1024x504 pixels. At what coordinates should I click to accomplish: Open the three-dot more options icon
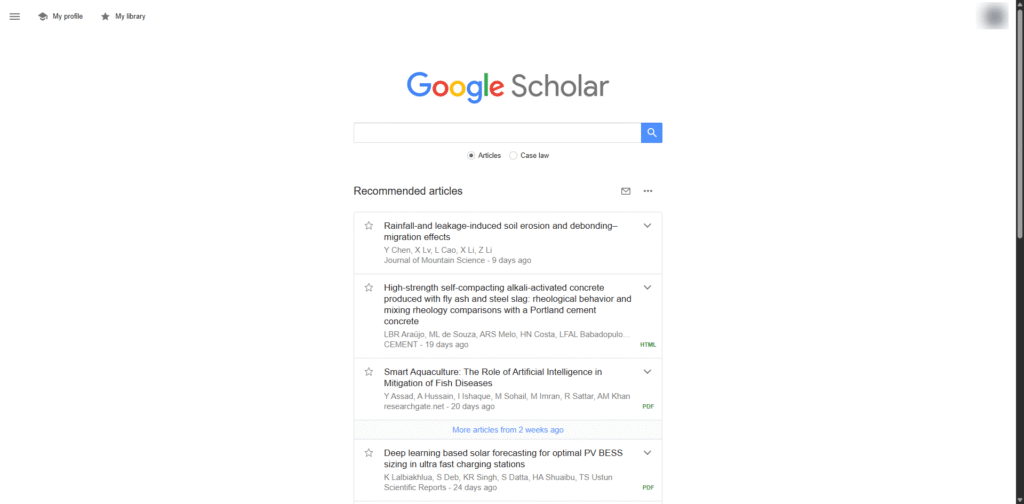point(648,191)
